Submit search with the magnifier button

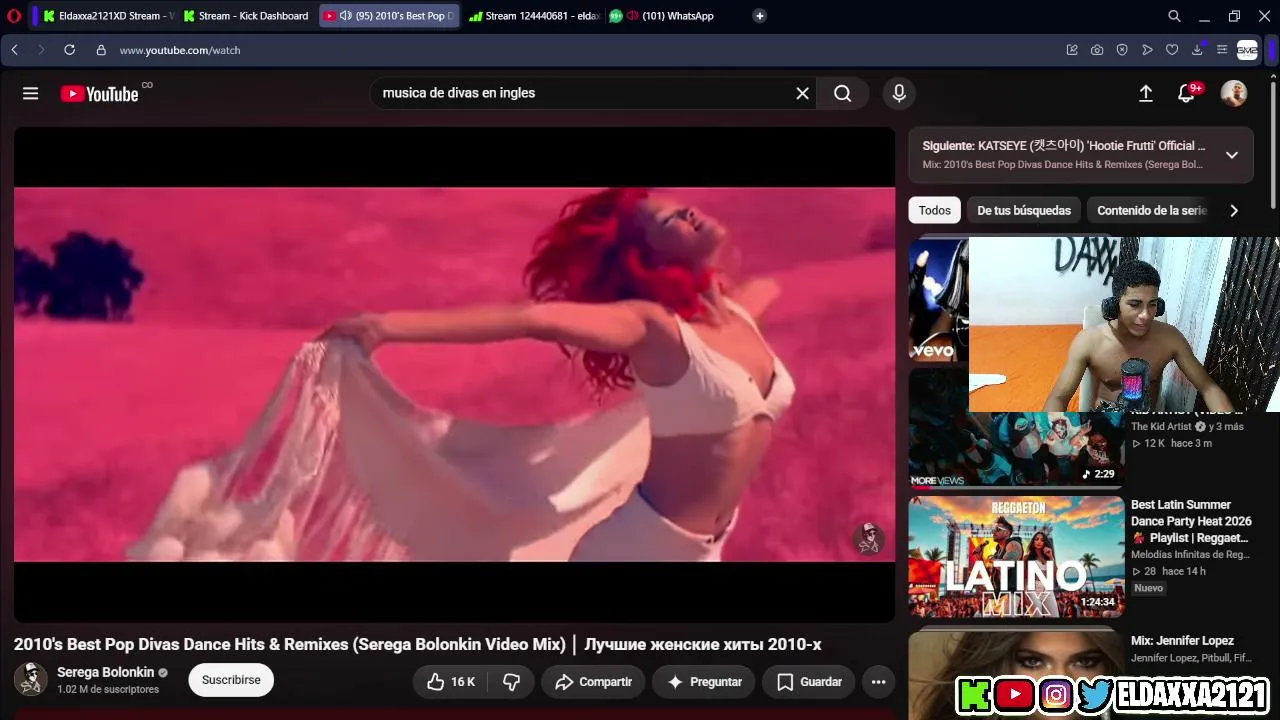[x=843, y=93]
